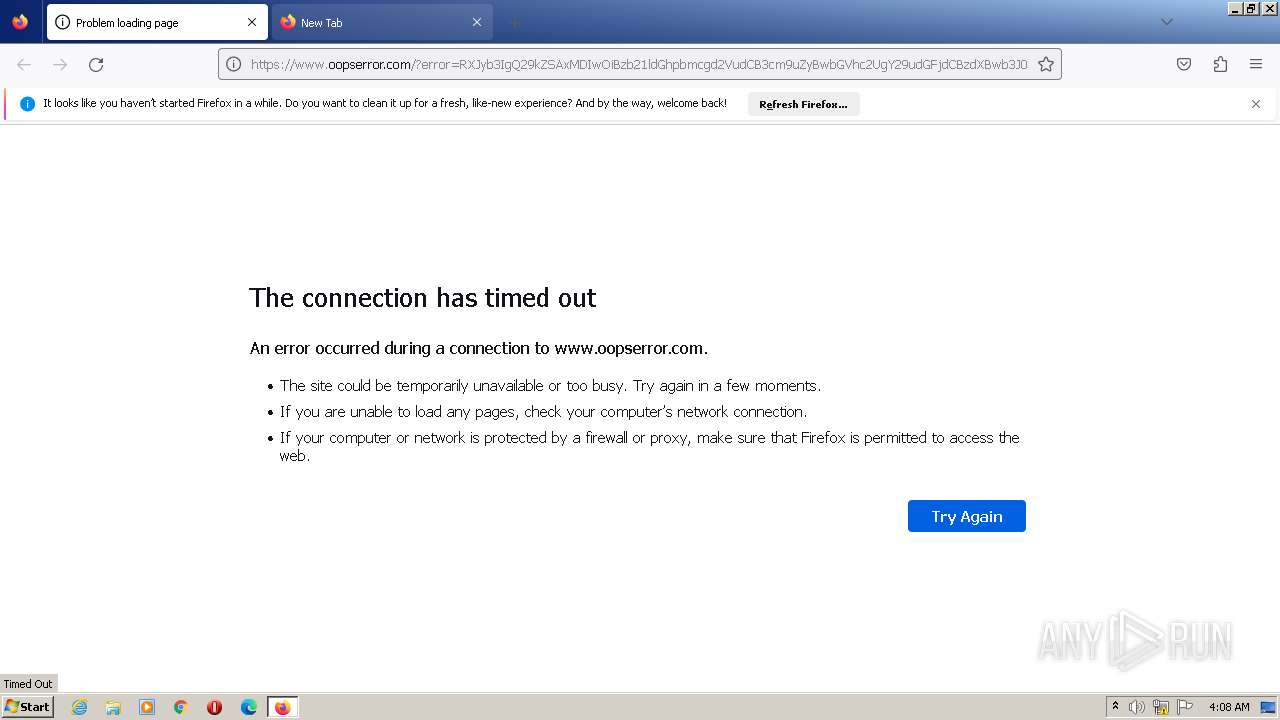This screenshot has width=1280, height=720.
Task: Close the New Tab tab
Action: tap(477, 22)
